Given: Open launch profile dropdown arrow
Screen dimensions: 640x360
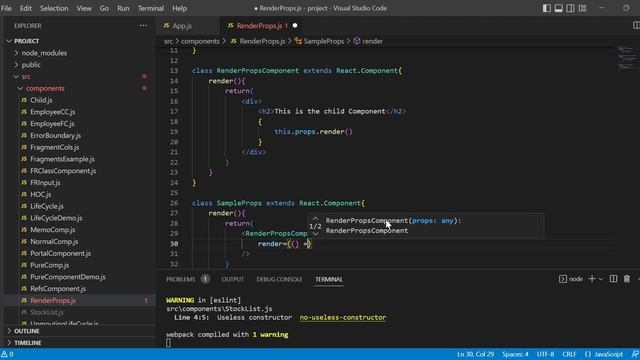Looking at the screenshot, I should pyautogui.click(x=601, y=279).
